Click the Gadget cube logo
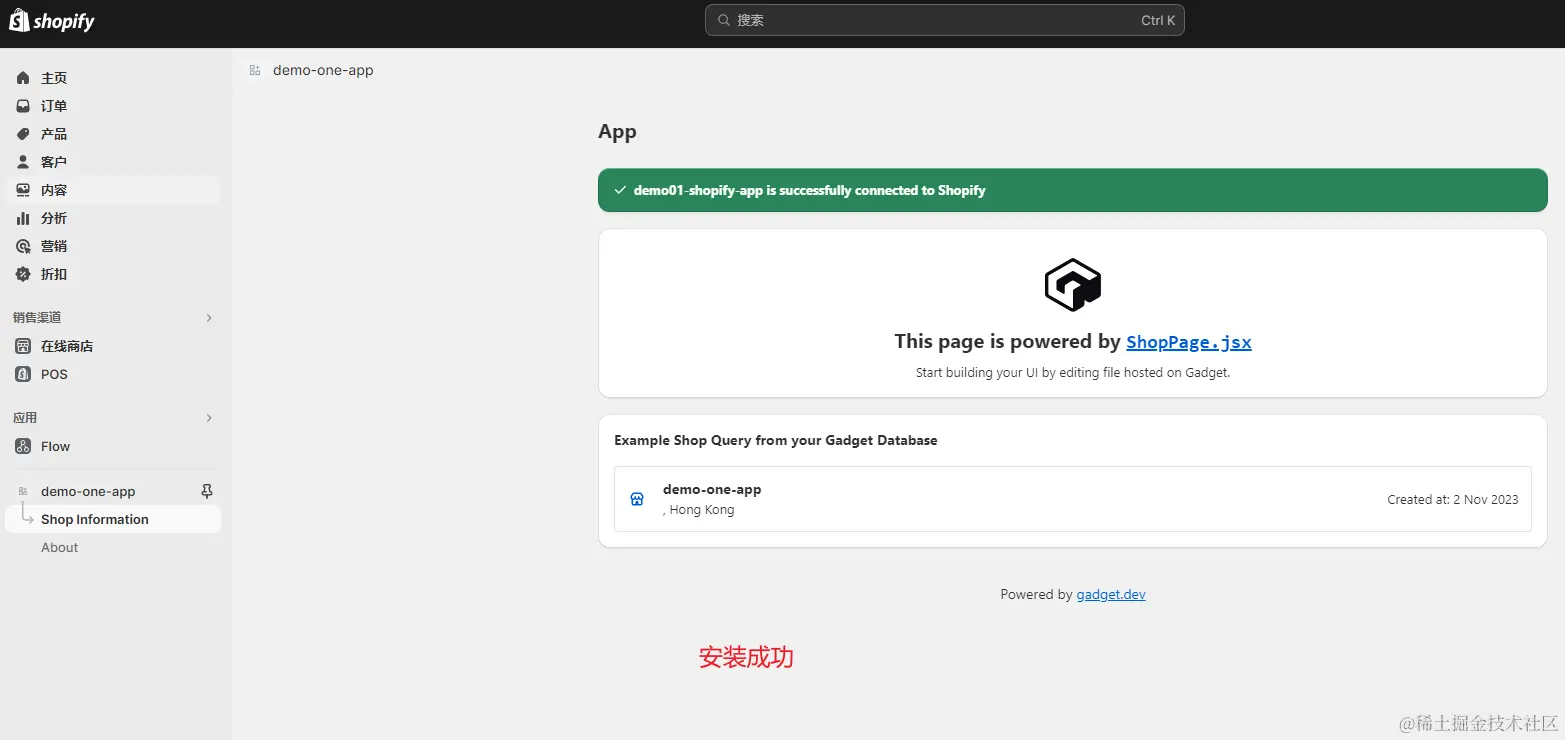 [x=1073, y=285]
